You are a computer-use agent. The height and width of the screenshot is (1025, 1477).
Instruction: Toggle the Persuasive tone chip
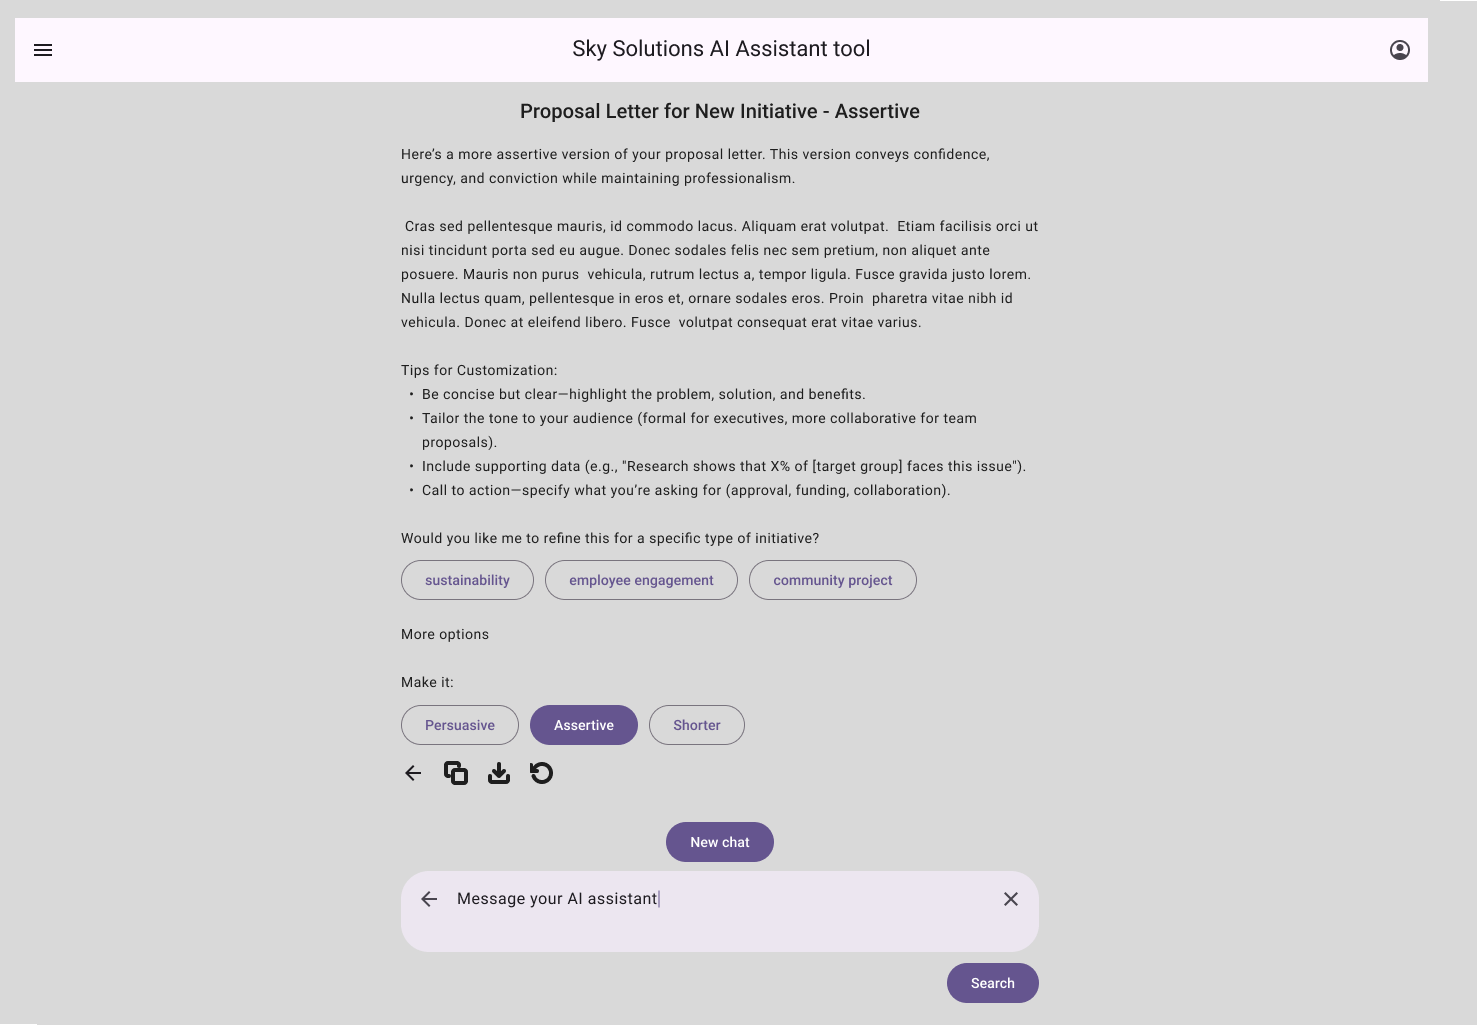[460, 725]
